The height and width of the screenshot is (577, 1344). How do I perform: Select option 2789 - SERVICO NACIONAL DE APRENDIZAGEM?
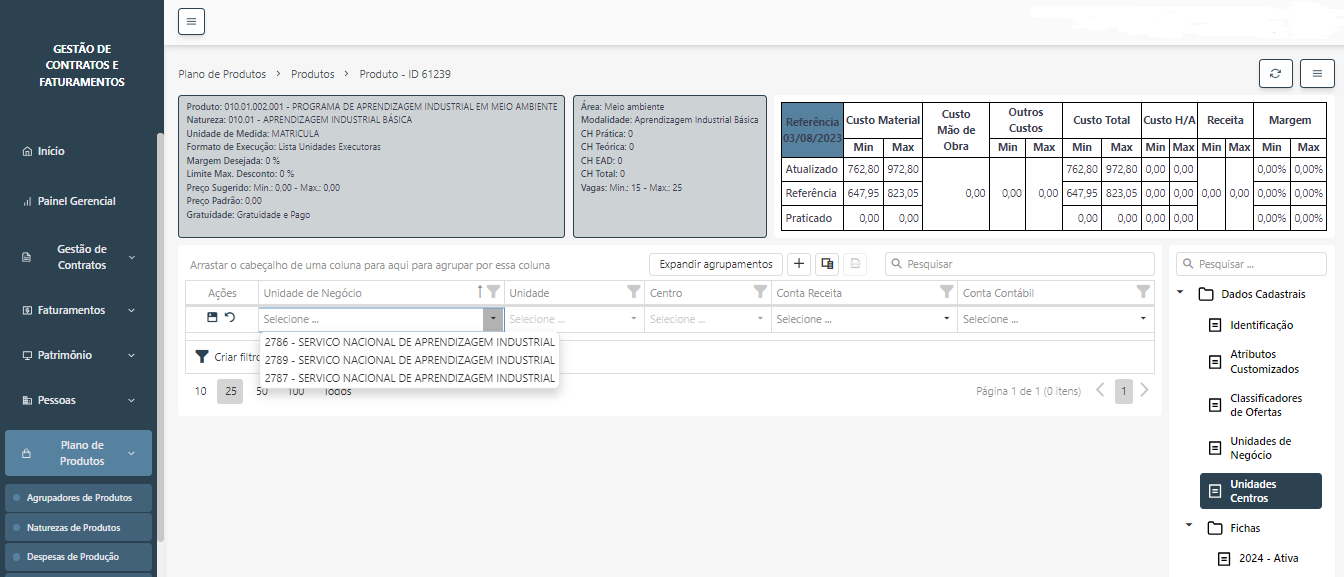pos(409,360)
